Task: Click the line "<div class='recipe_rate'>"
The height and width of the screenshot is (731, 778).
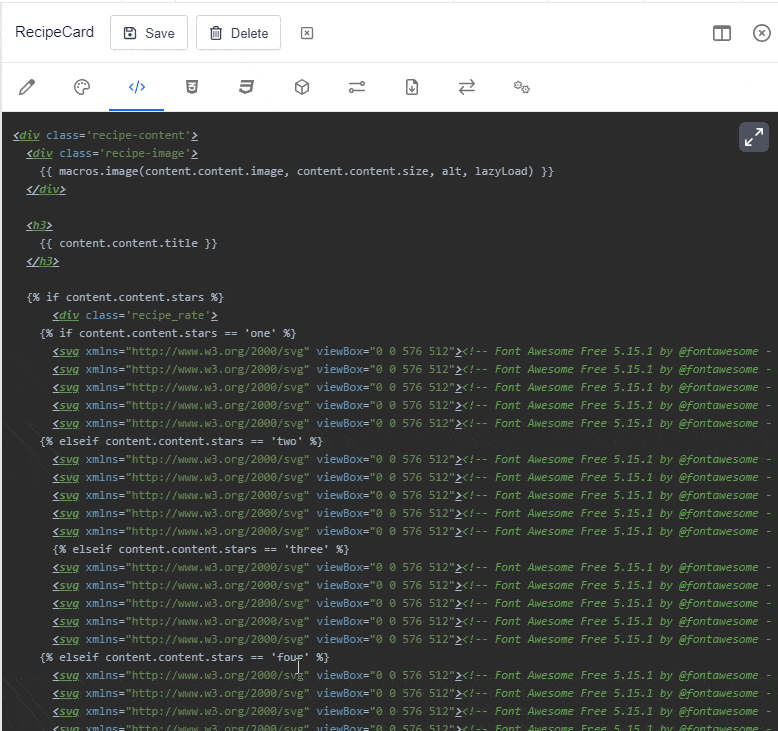Action: click(135, 316)
